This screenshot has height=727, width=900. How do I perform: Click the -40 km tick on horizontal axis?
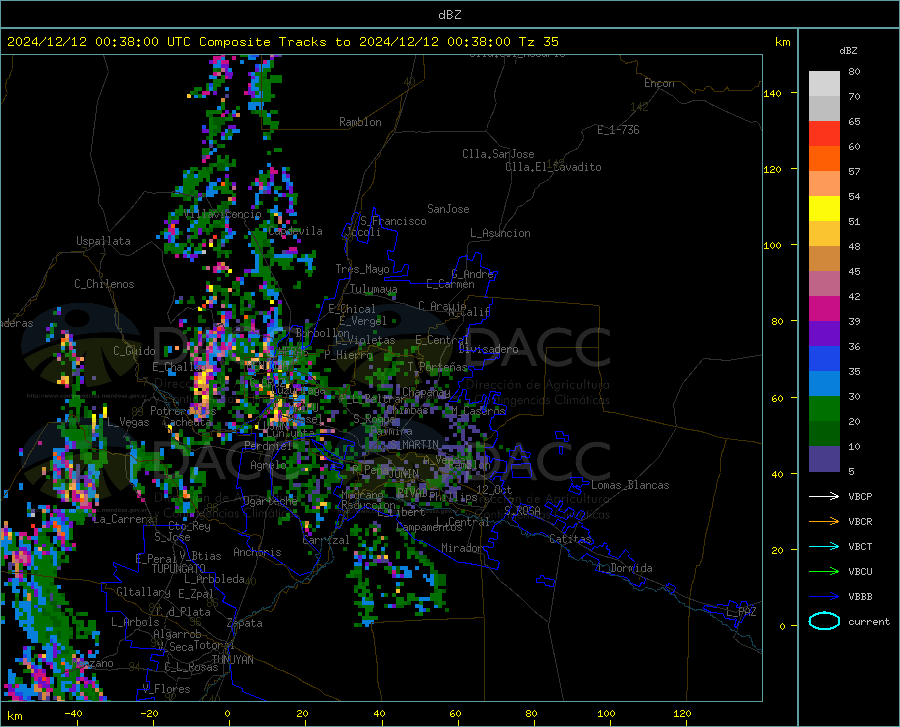[73, 713]
